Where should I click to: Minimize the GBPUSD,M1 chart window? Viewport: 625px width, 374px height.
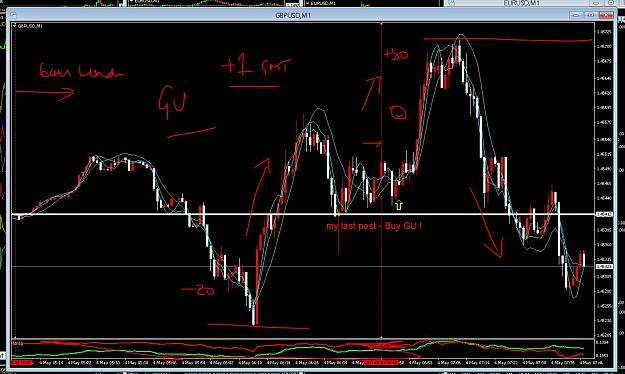576,15
